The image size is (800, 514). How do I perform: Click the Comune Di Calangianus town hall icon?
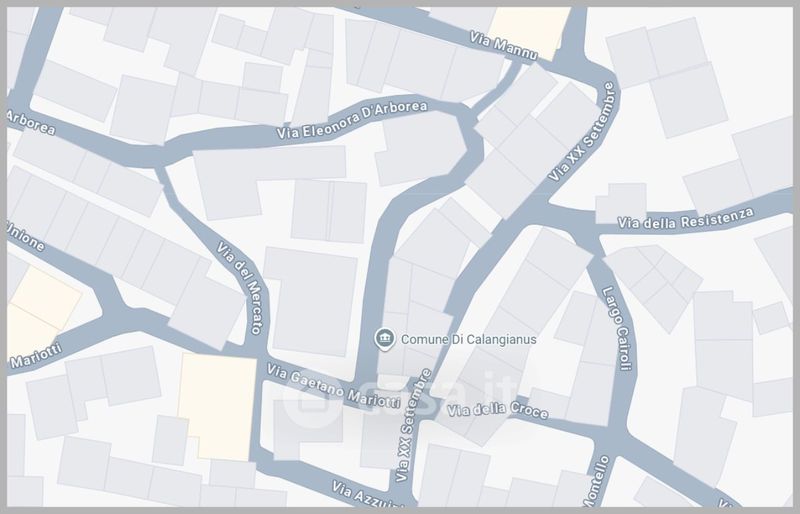[384, 339]
